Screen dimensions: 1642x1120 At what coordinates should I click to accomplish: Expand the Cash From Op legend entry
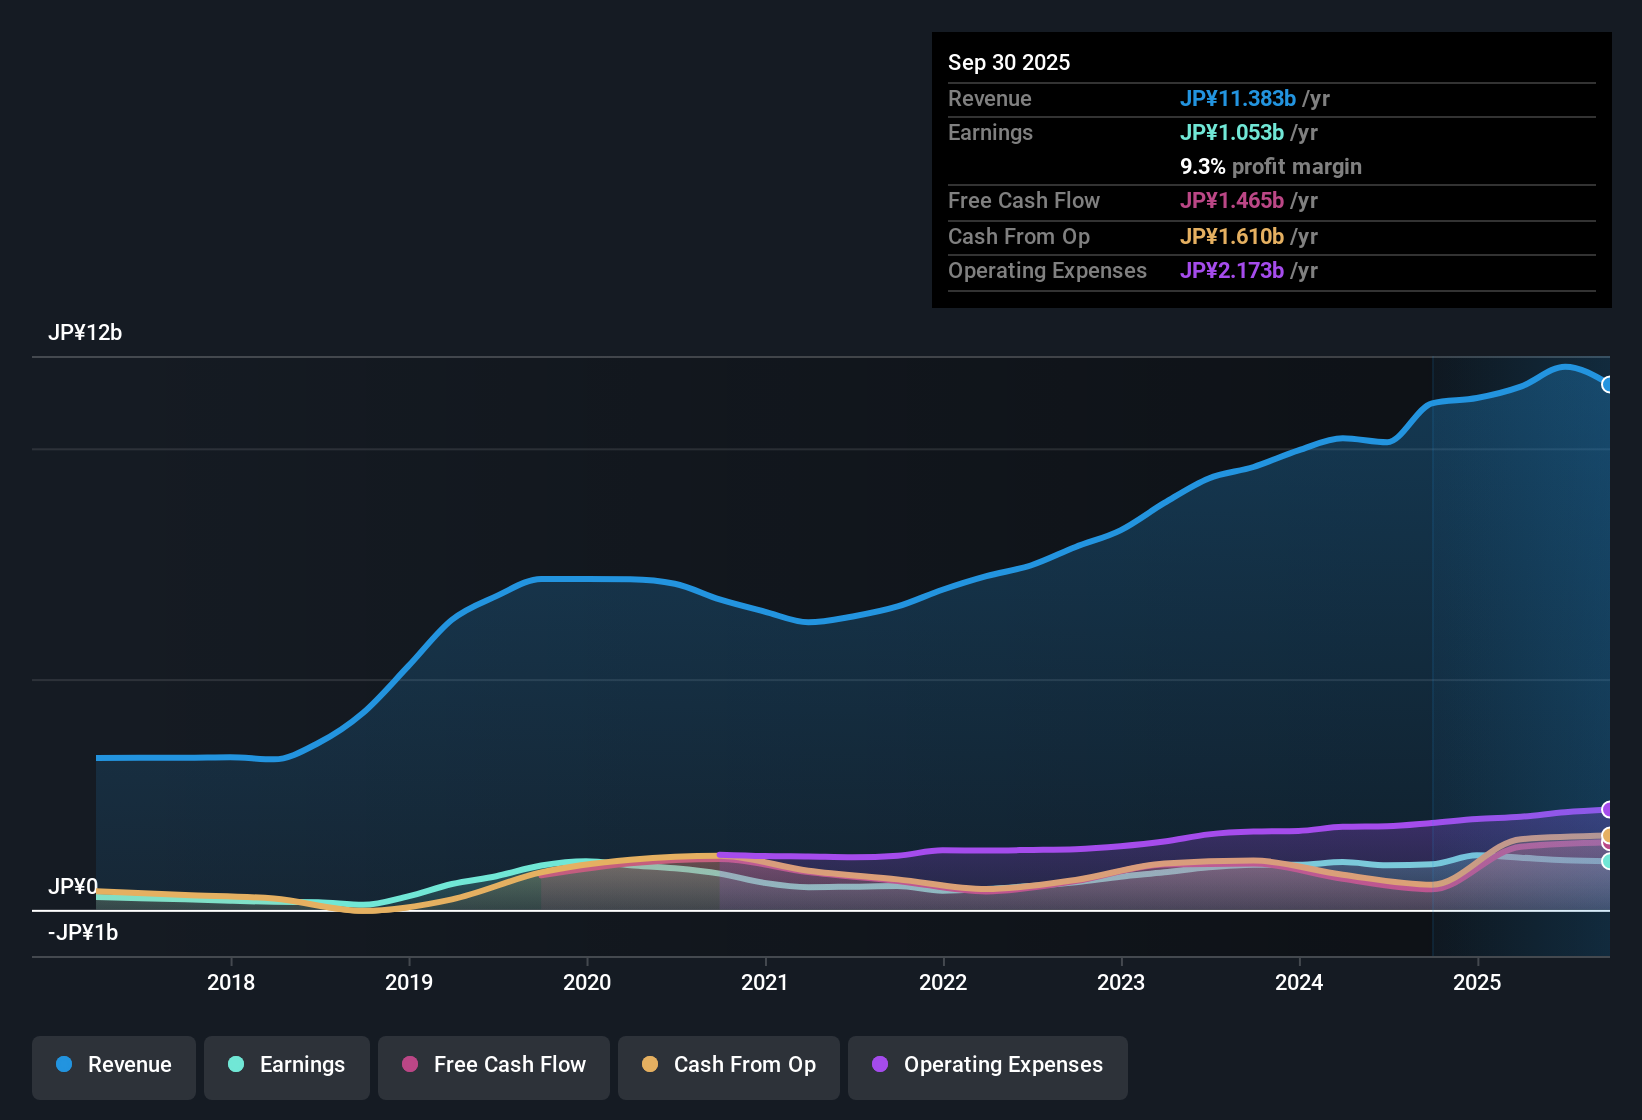[728, 1067]
